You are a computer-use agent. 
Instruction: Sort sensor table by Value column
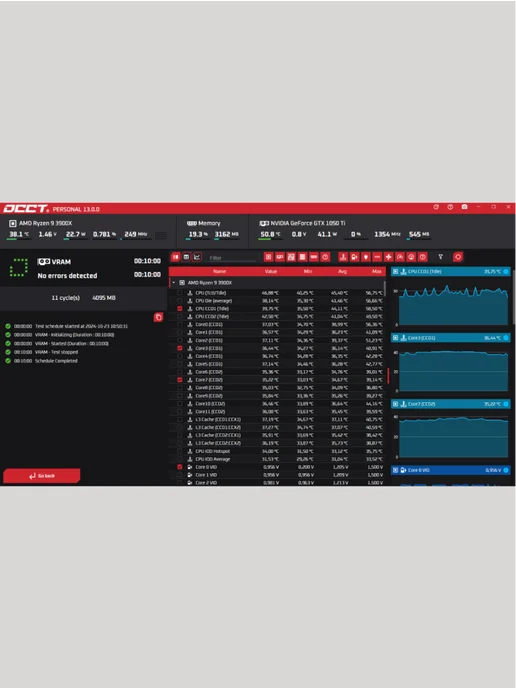(x=271, y=272)
